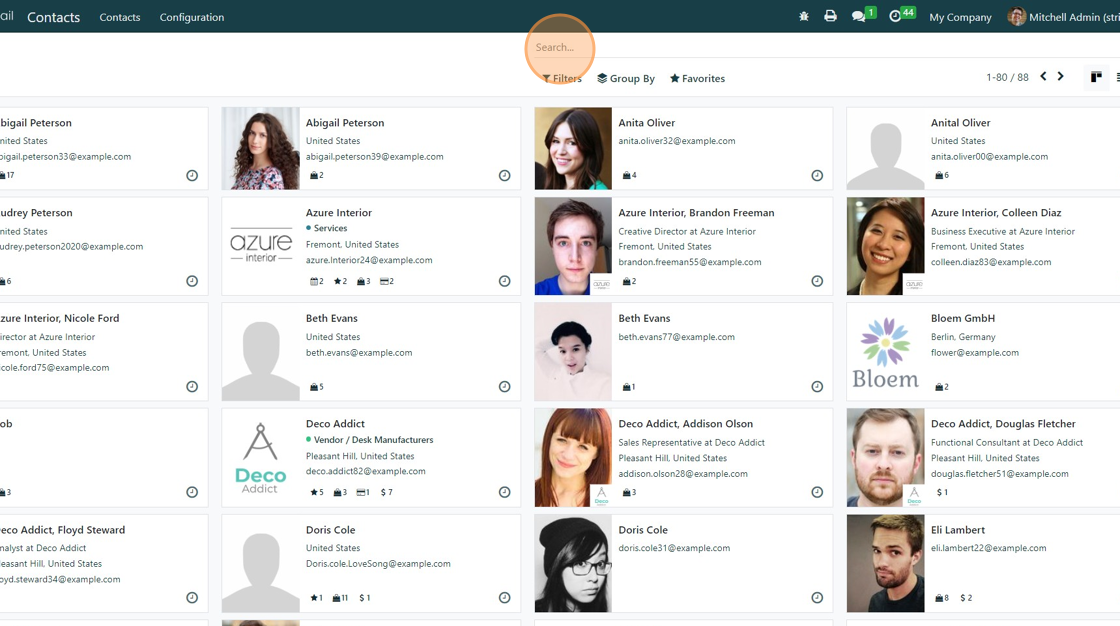This screenshot has height=626, width=1120.
Task: Click the meetings calendar icon on Azure Interior
Action: [316, 282]
